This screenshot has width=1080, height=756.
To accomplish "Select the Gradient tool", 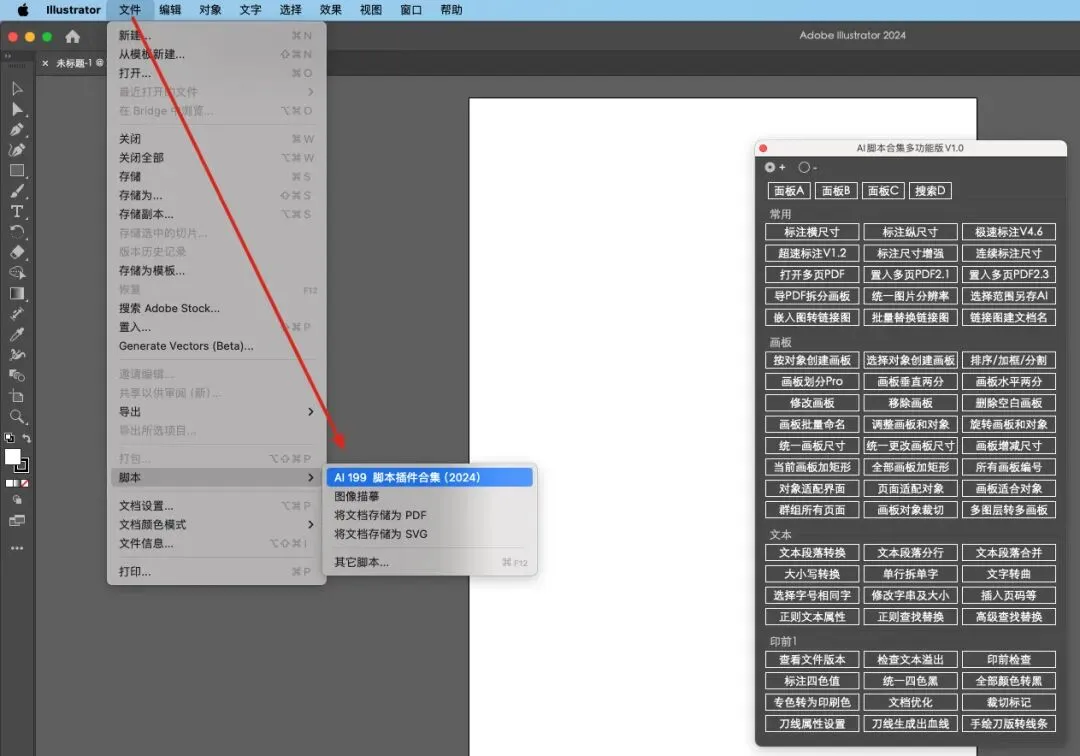I will point(17,293).
